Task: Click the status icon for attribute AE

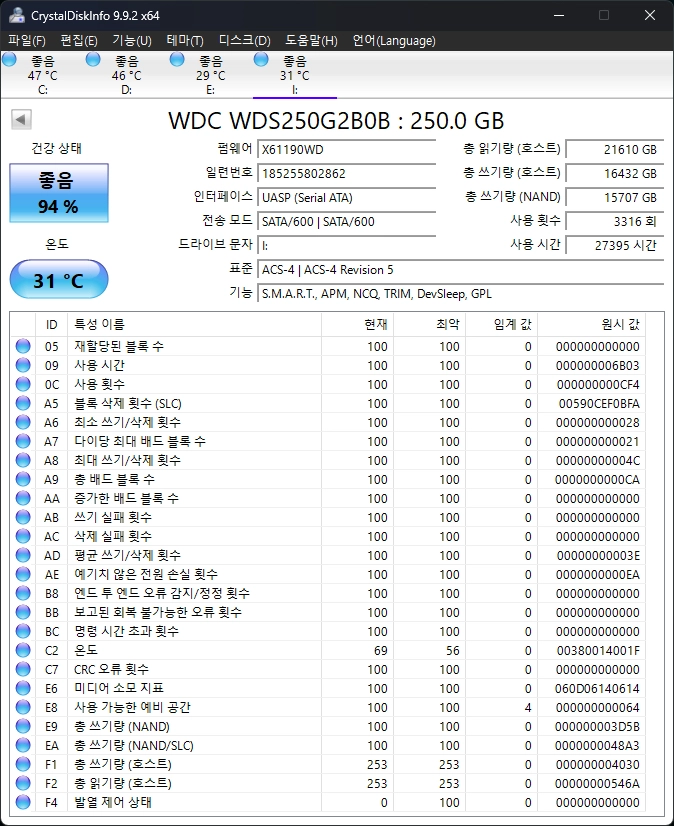Action: click(x=23, y=574)
